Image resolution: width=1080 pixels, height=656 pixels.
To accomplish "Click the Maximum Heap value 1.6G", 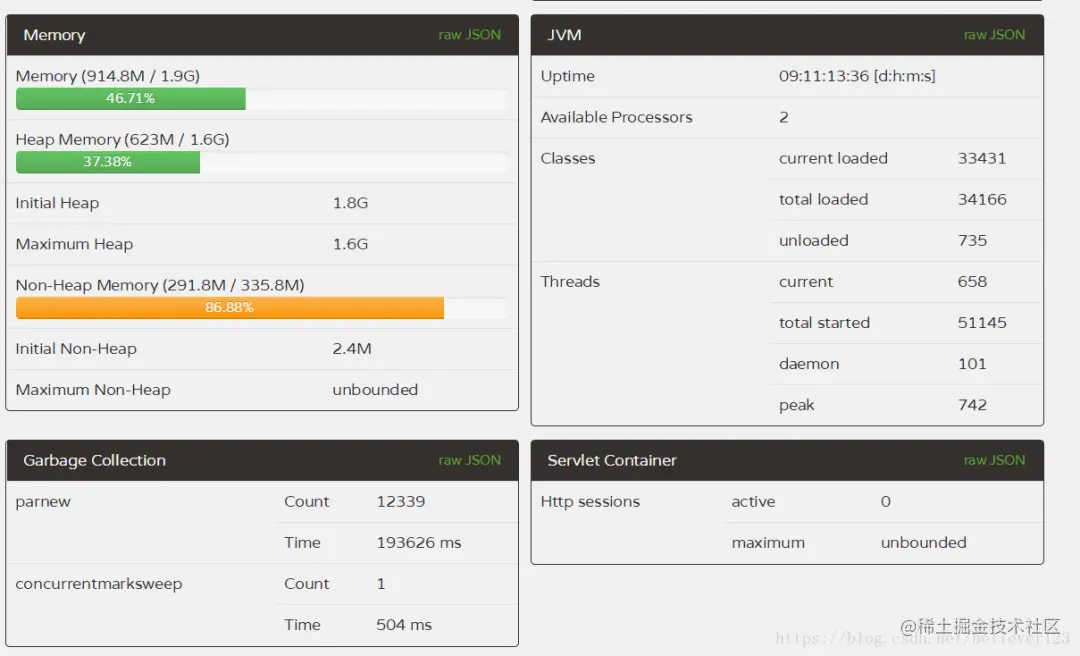I will [x=351, y=245].
